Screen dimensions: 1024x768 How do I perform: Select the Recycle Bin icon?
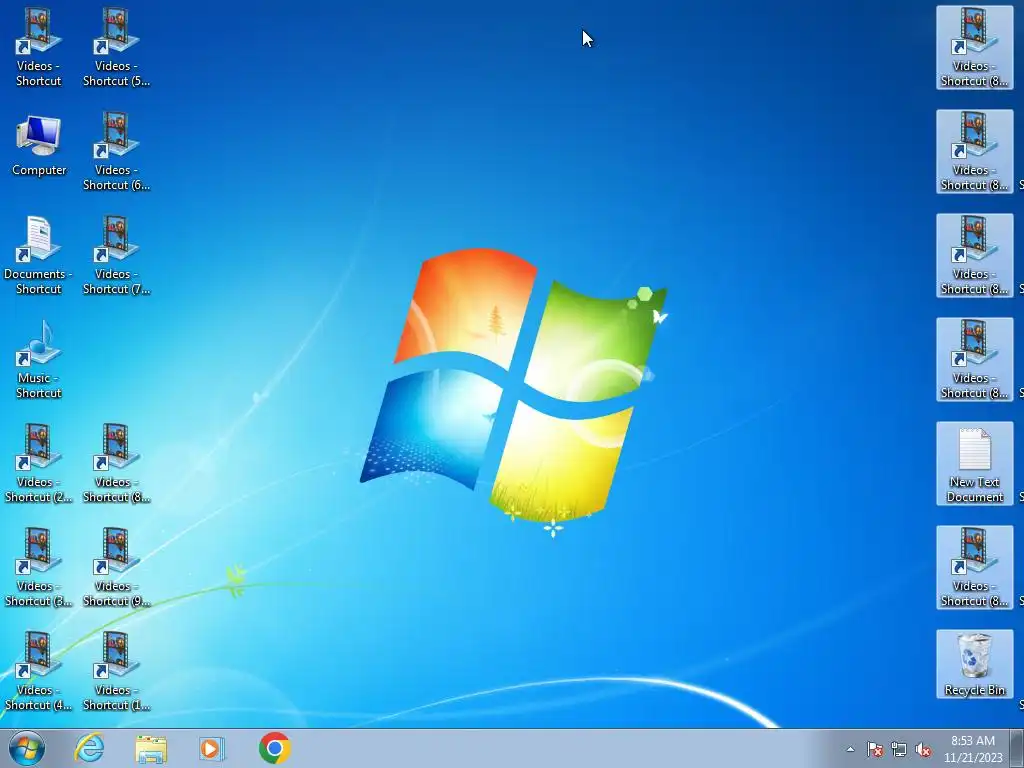click(974, 664)
